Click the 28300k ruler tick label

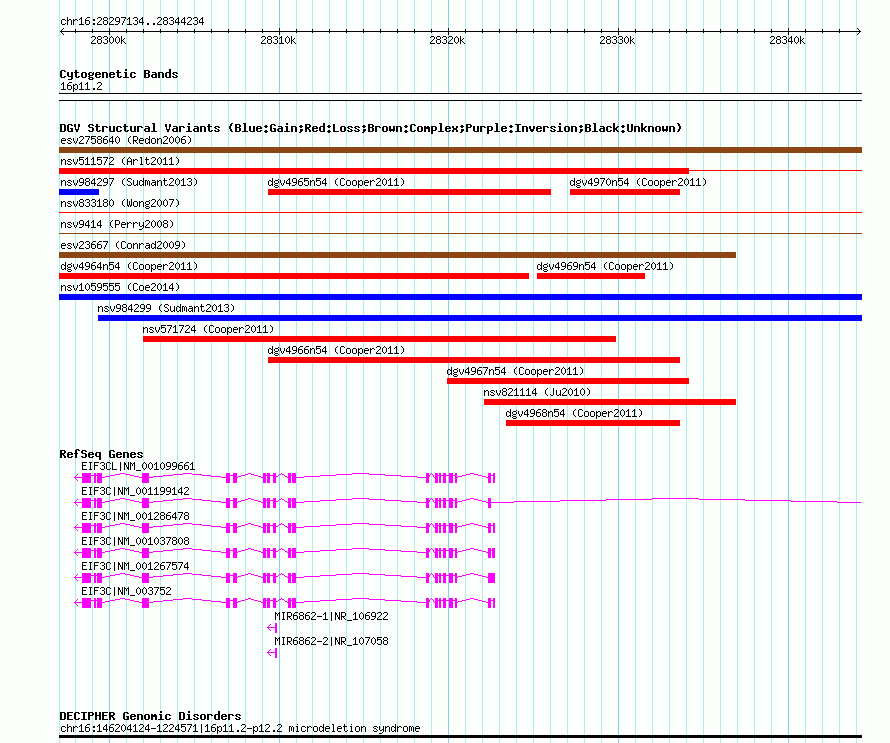[108, 40]
